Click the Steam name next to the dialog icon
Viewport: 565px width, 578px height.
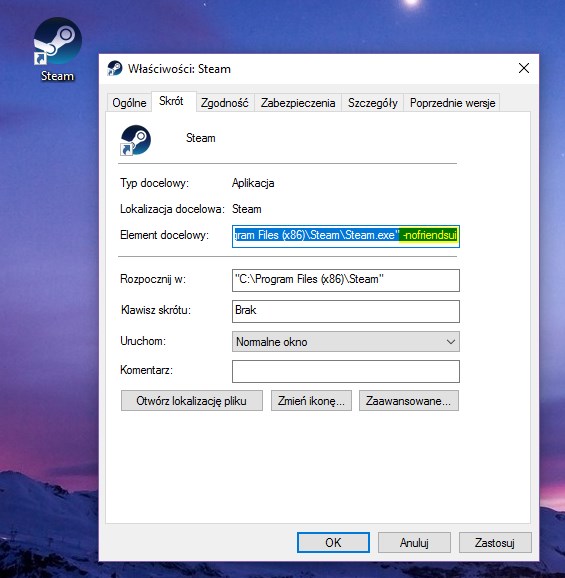click(200, 138)
